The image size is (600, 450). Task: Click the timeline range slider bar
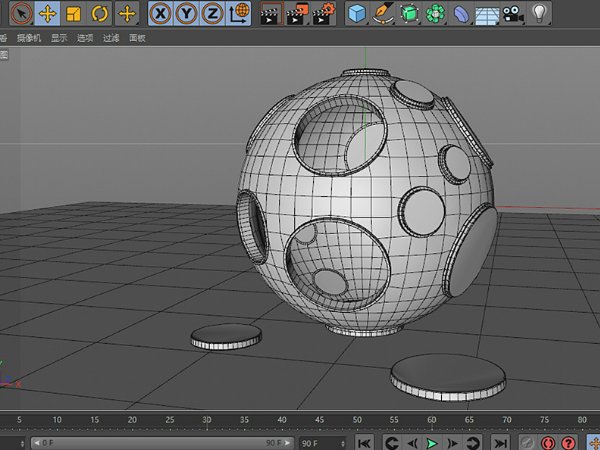coord(160,442)
